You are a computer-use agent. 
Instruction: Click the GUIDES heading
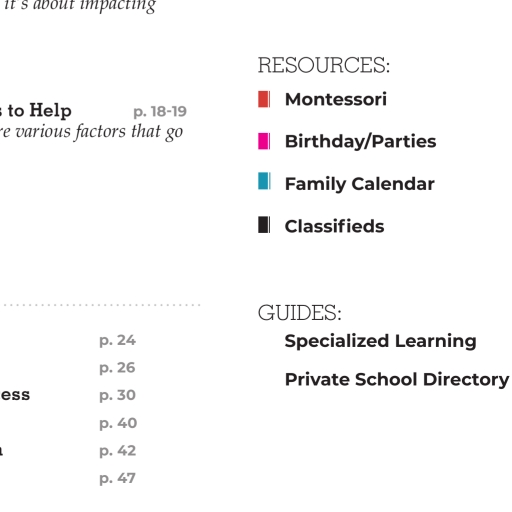300,313
